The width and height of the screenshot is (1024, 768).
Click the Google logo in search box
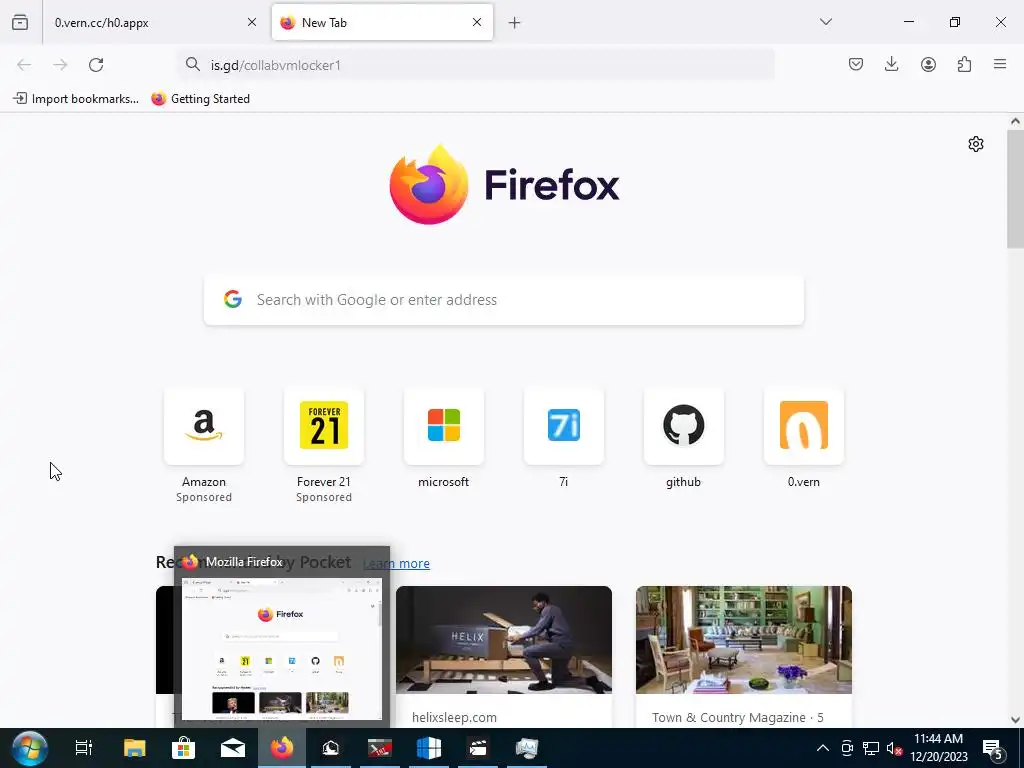[232, 299]
